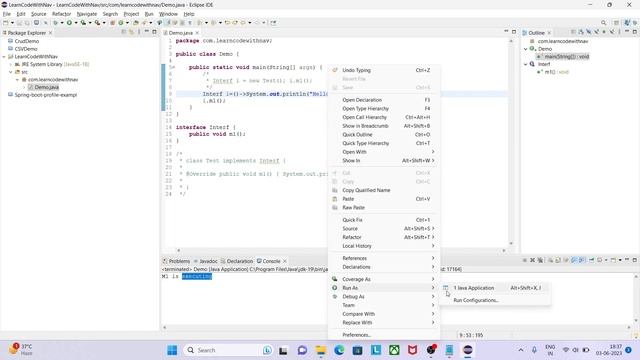
Task: Click the Open Perspective icon
Action: [x=616, y=23]
